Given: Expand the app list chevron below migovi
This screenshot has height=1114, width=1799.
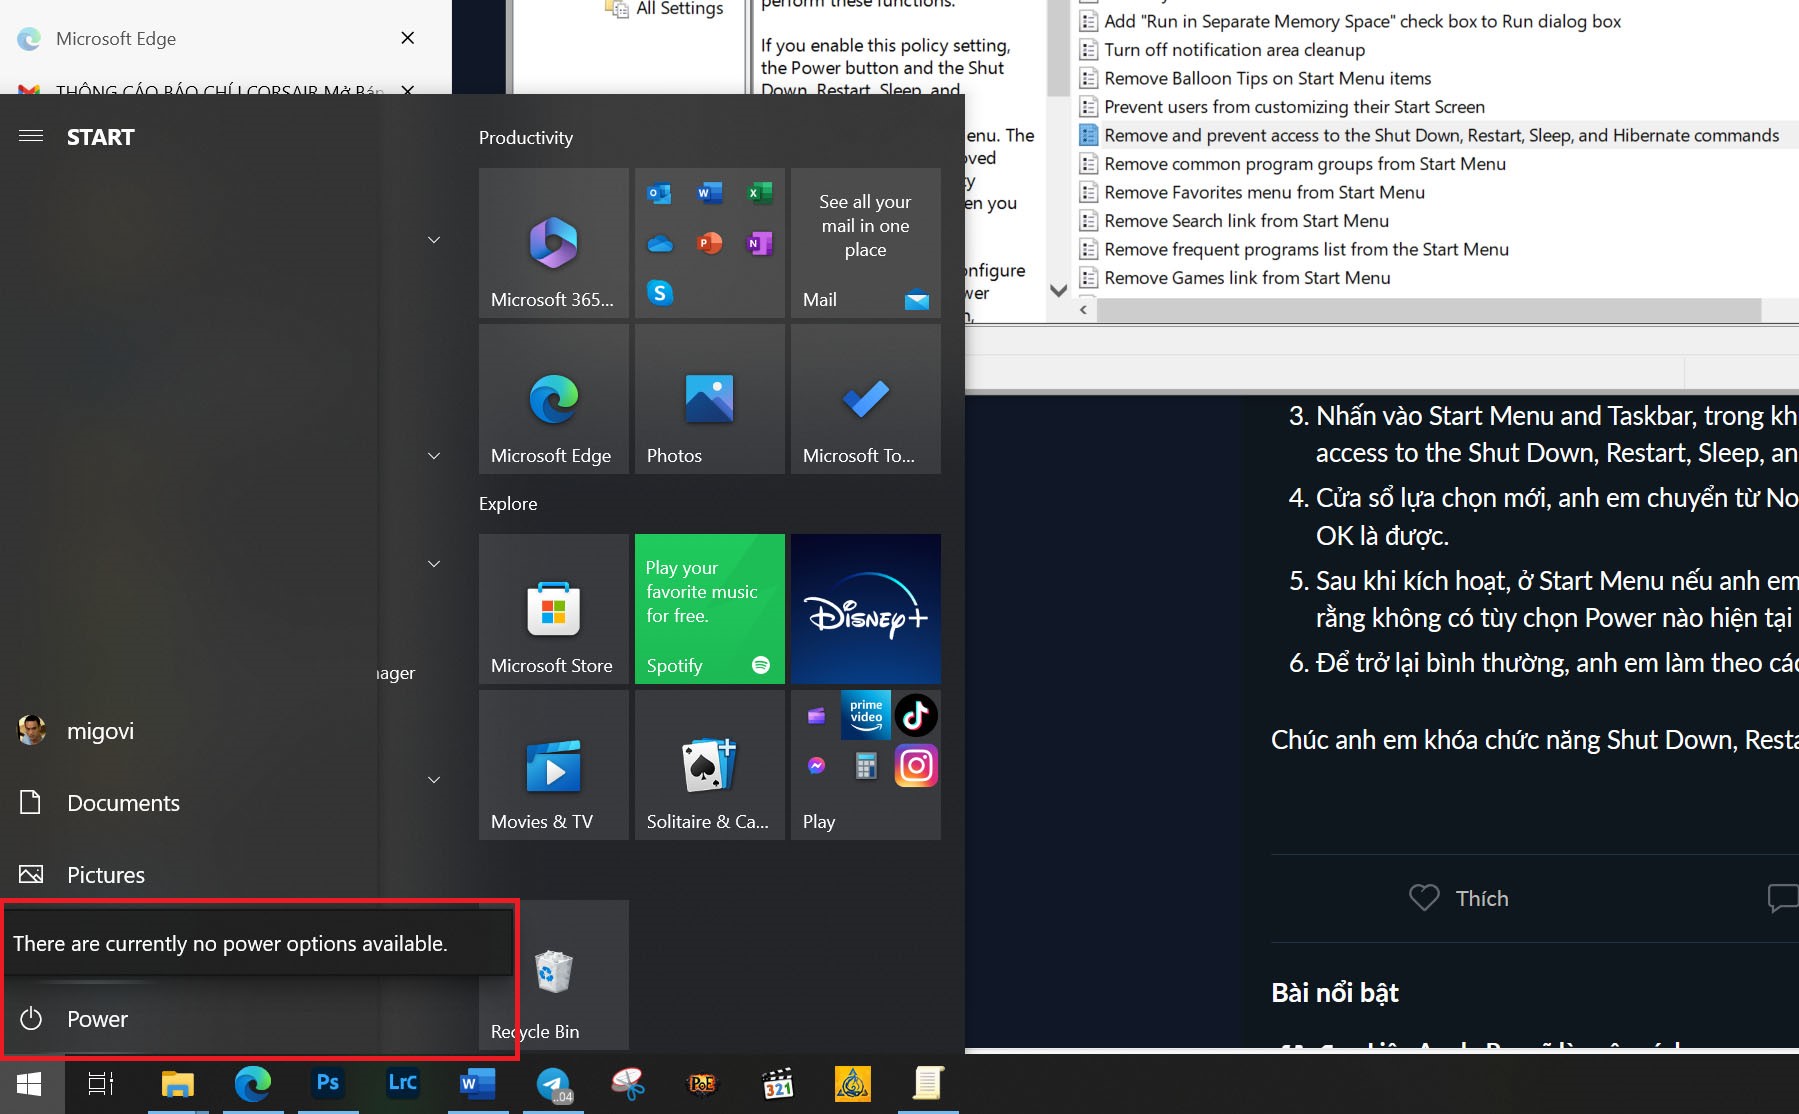Looking at the screenshot, I should pos(434,780).
